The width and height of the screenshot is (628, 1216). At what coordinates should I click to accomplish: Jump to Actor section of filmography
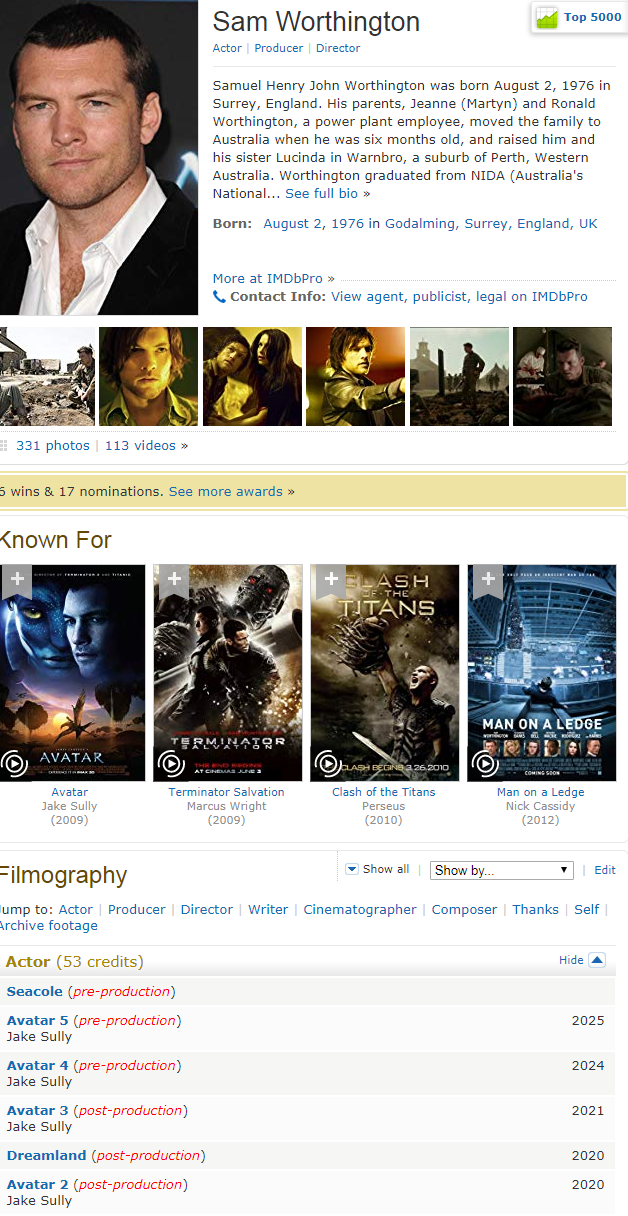(x=76, y=910)
